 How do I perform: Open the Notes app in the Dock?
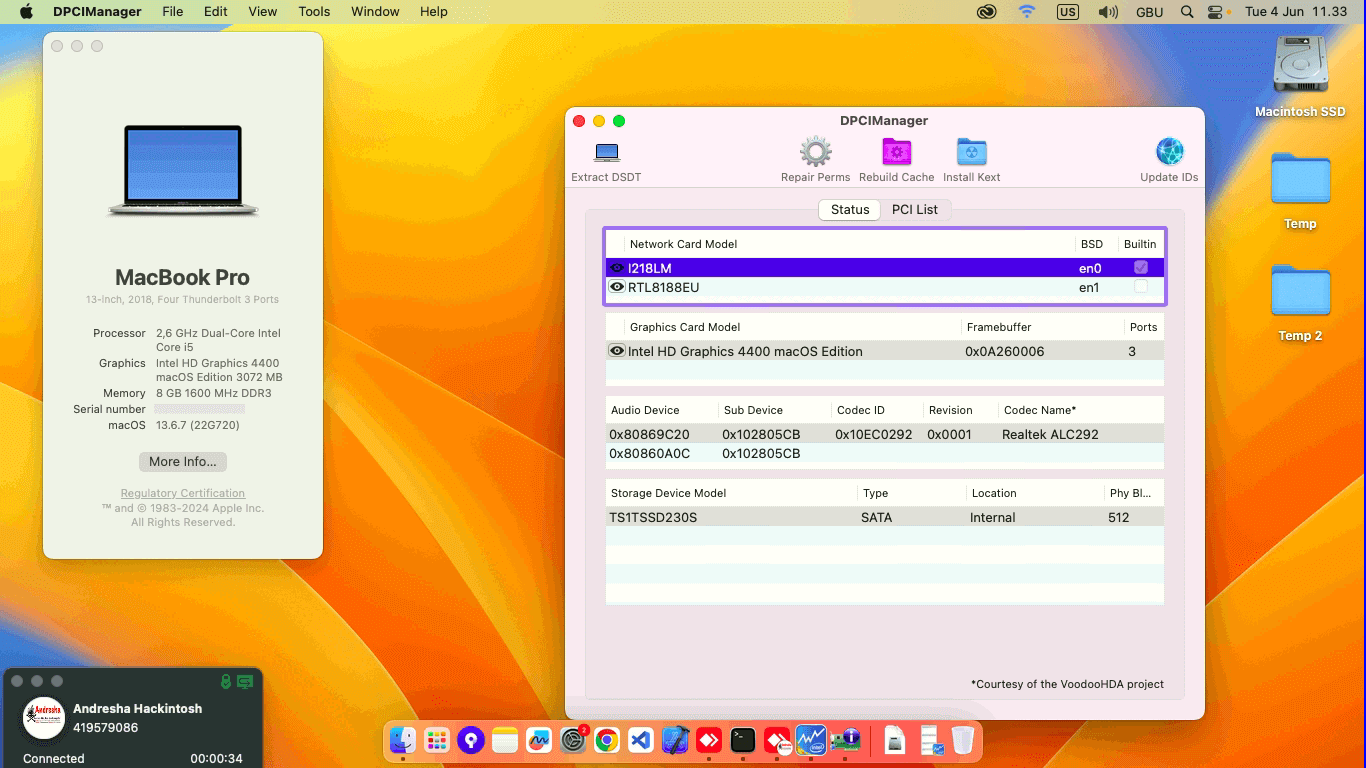[505, 740]
